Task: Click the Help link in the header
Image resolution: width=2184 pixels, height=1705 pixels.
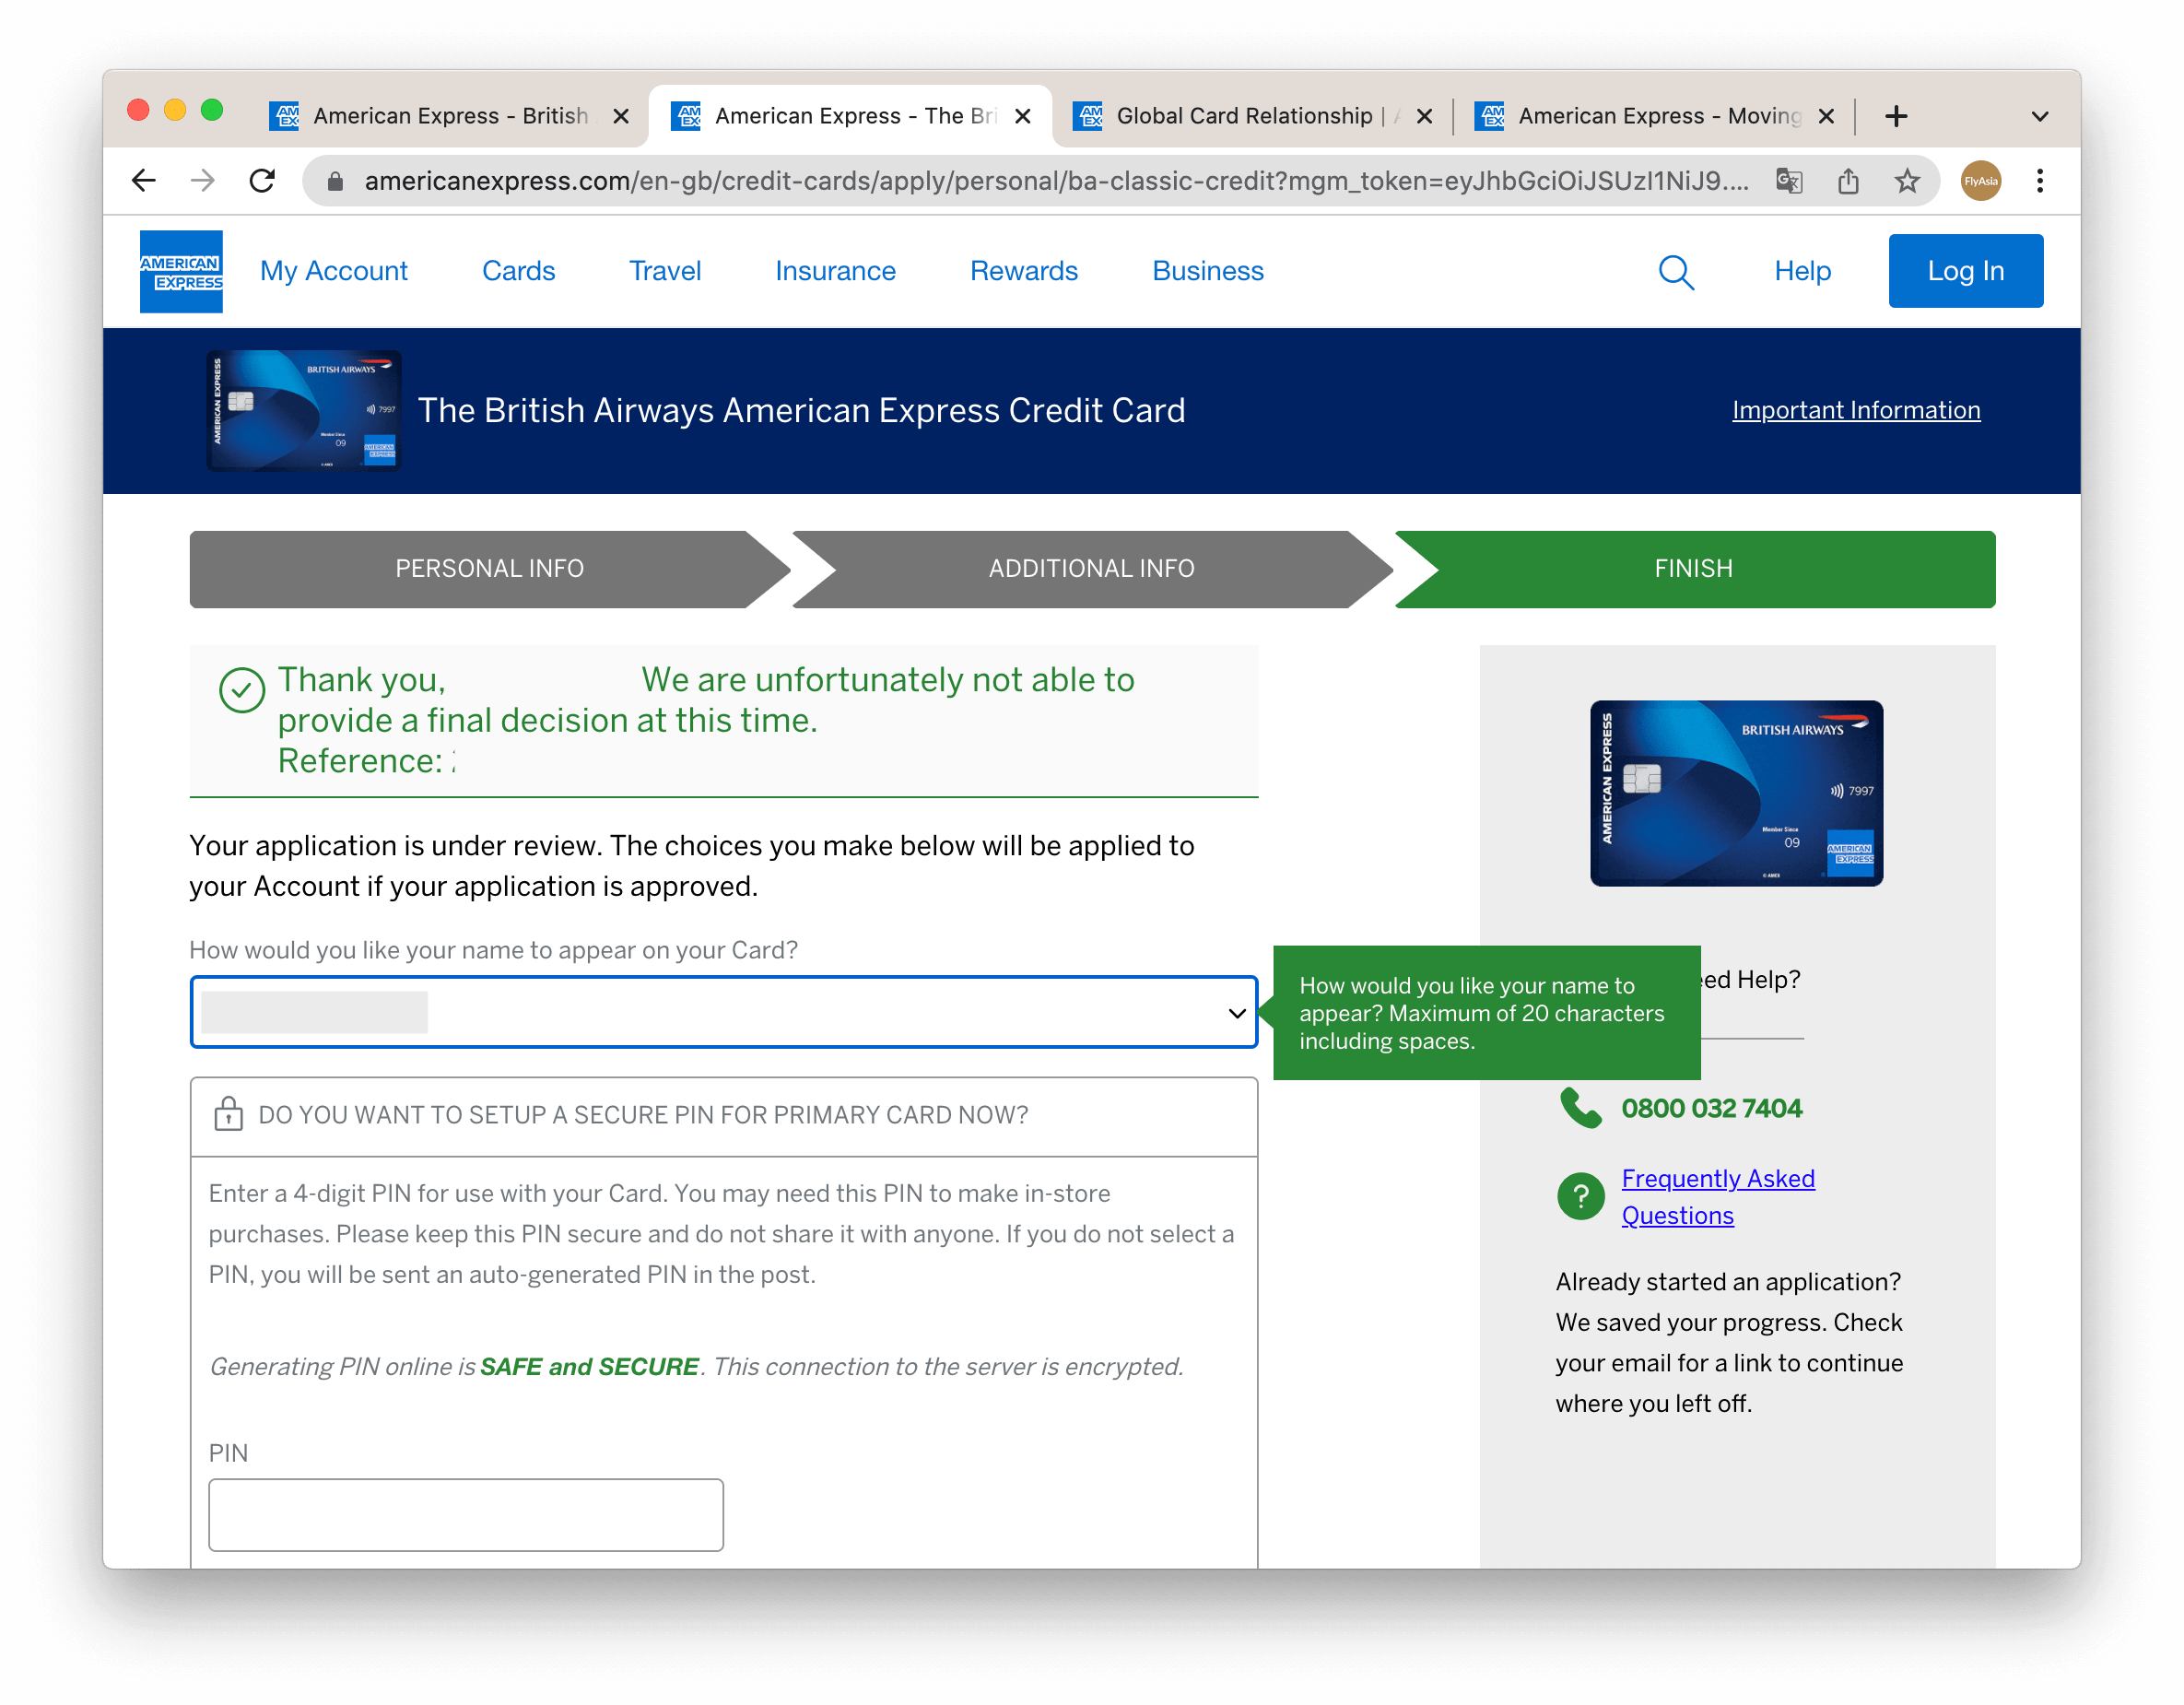Action: pyautogui.click(x=1802, y=271)
